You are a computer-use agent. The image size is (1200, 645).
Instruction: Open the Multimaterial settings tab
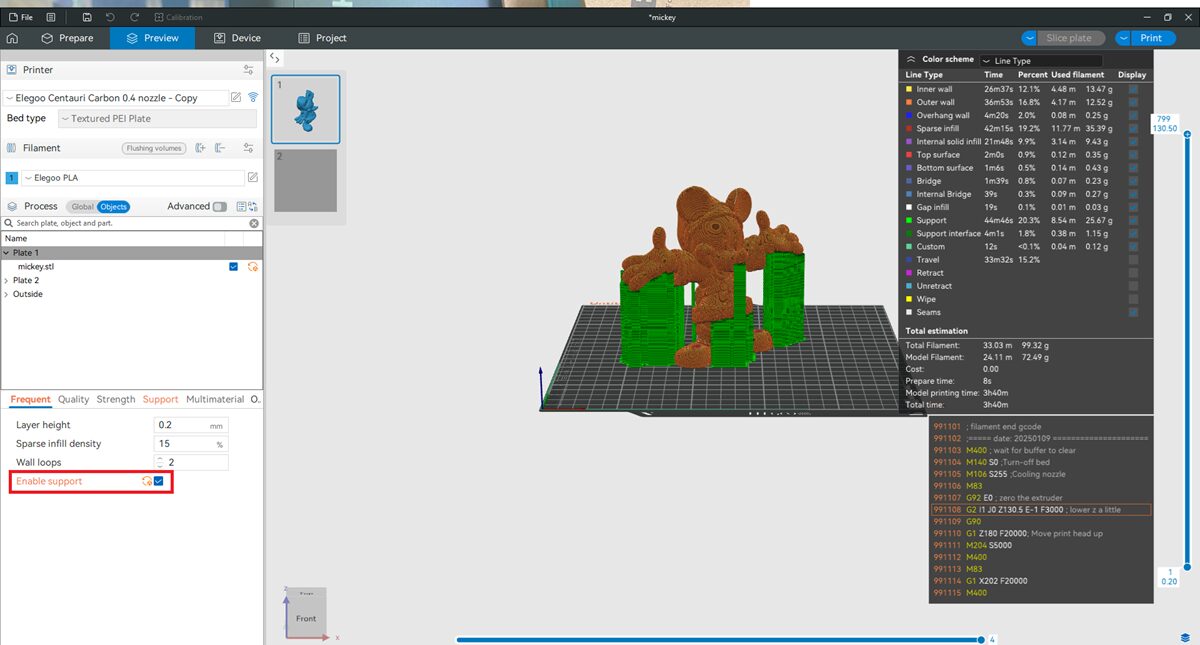click(215, 399)
